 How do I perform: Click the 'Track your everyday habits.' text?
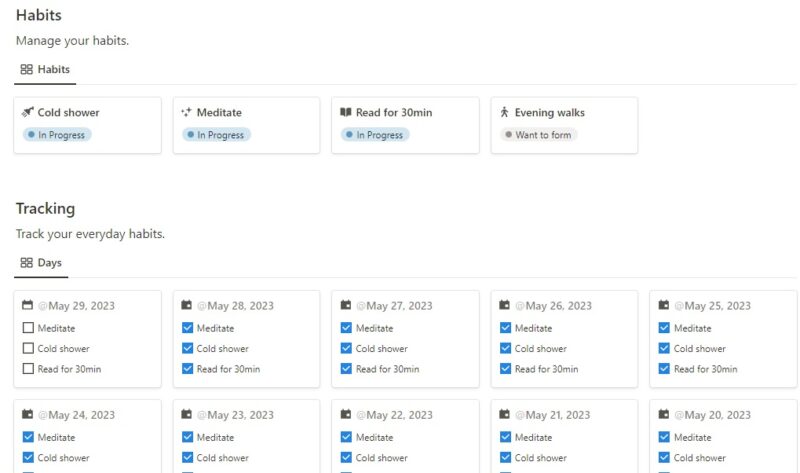(90, 234)
